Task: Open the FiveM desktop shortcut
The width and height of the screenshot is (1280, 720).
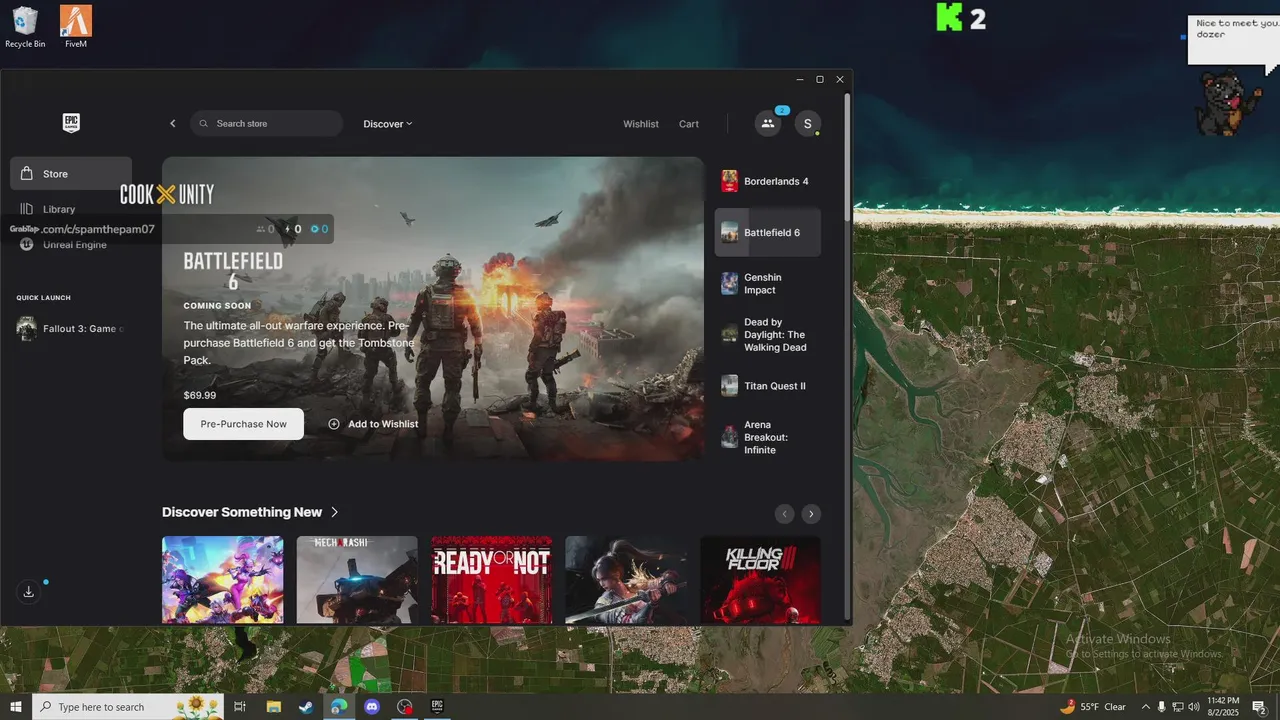Action: 76,27
